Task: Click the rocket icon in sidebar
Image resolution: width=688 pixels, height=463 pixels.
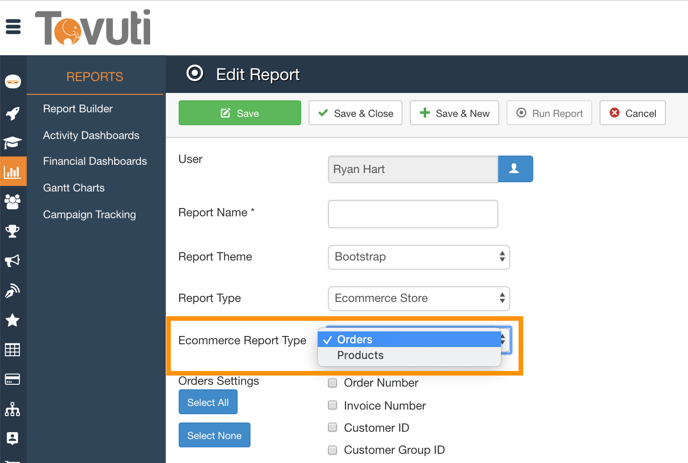Action: [13, 113]
